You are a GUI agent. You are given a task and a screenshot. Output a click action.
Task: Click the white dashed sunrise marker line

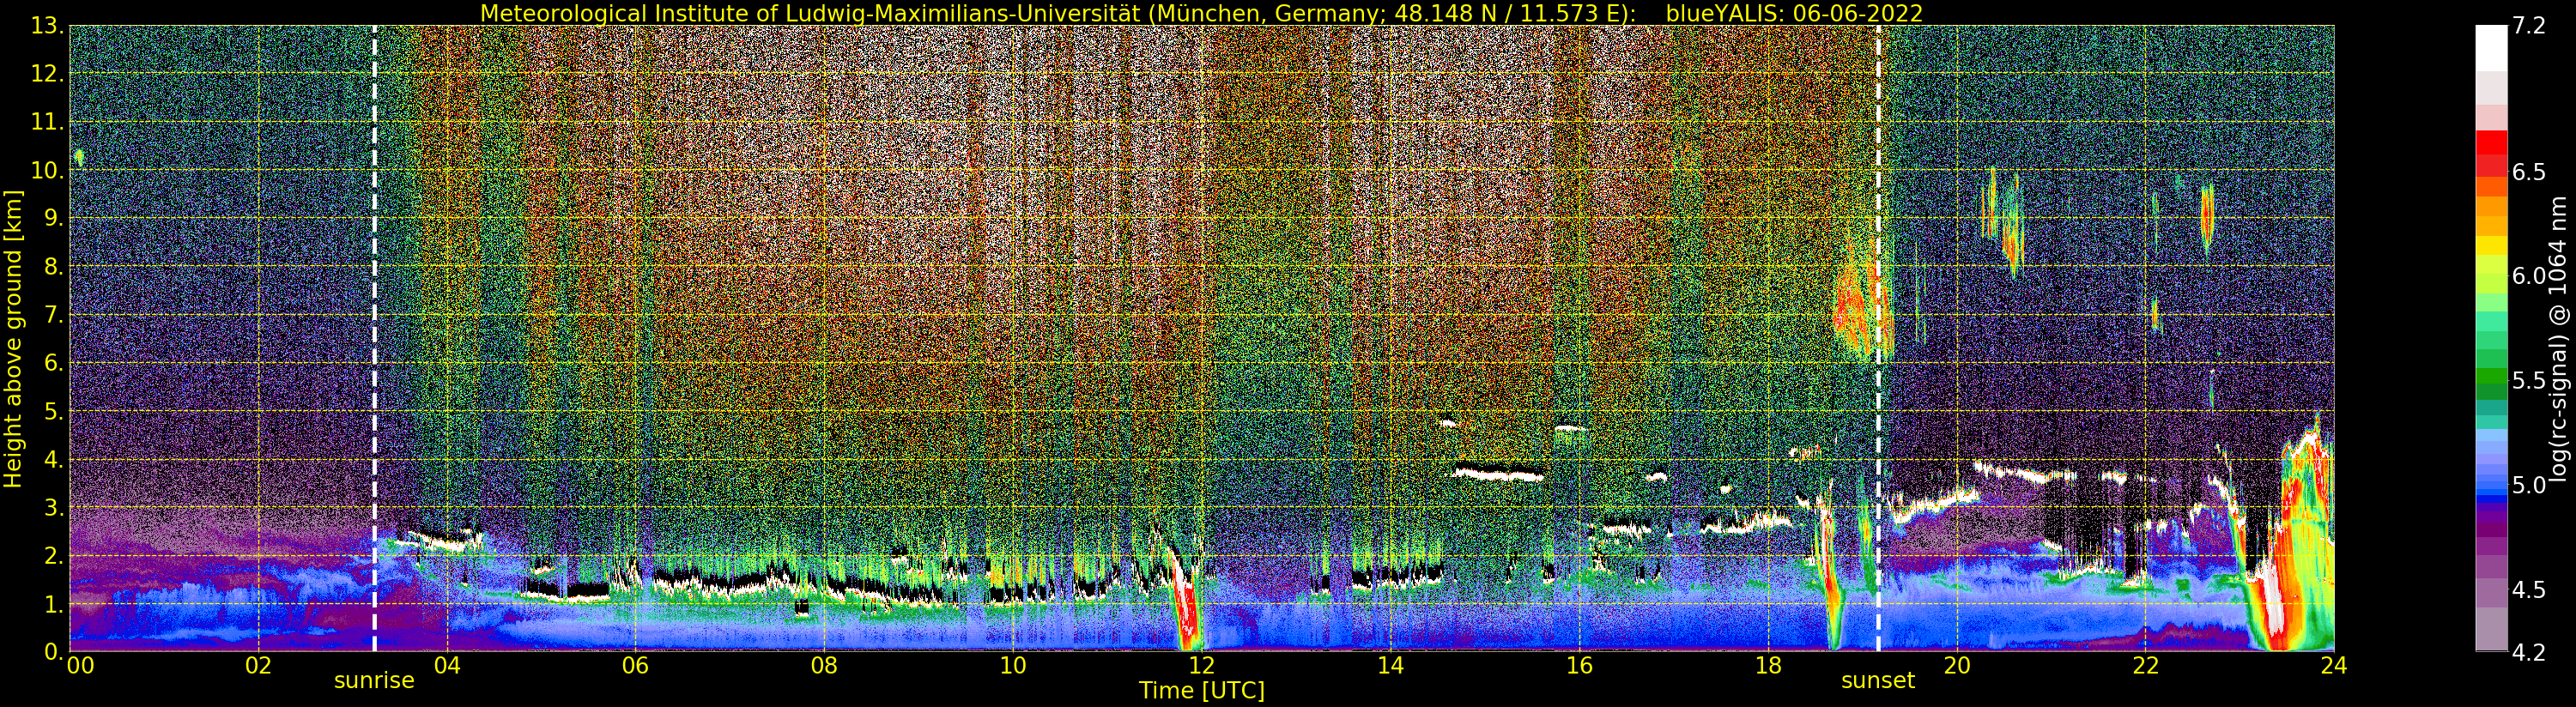pos(374,338)
